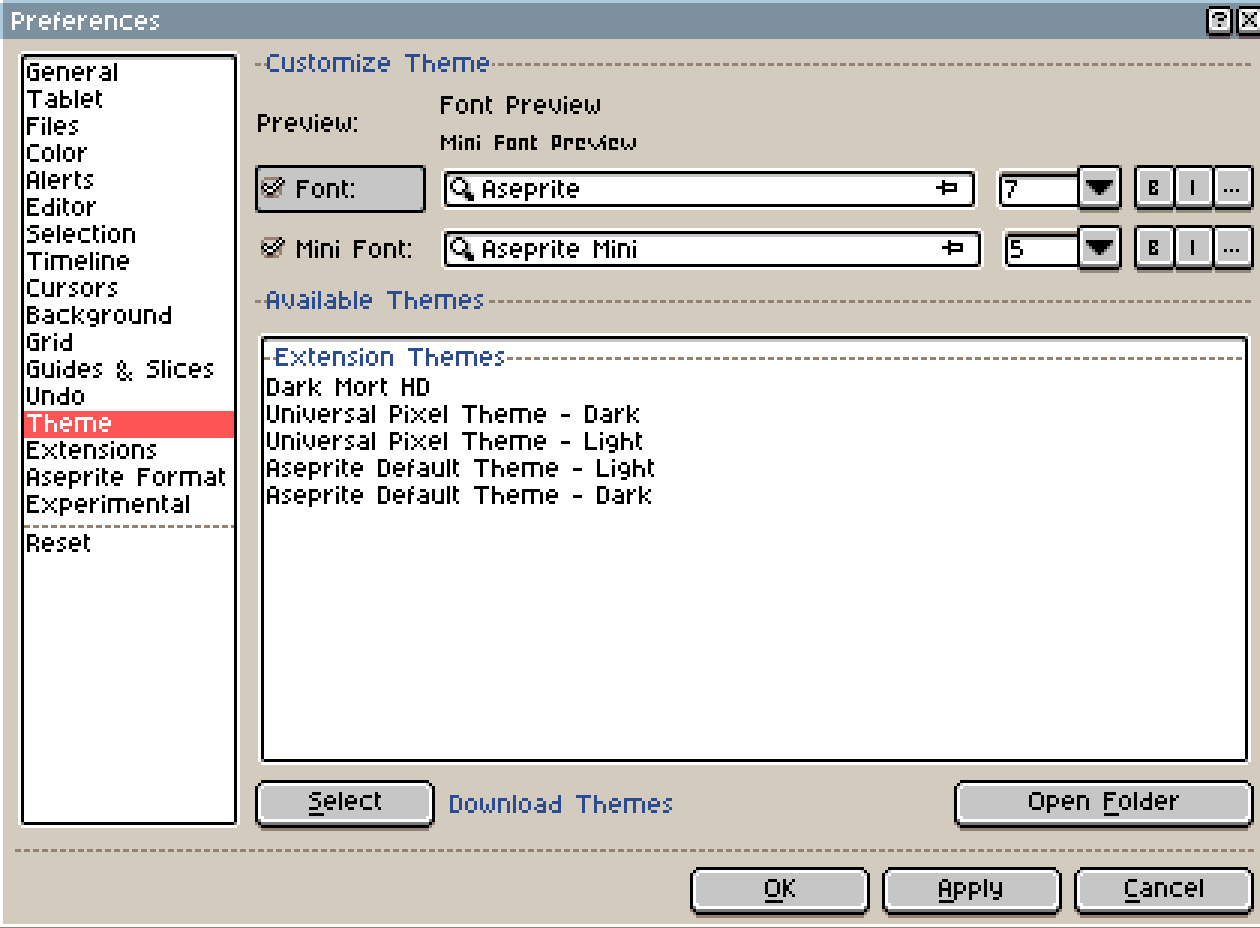Click the Mini Font size value 5 field
1260x928 pixels.
click(1039, 249)
